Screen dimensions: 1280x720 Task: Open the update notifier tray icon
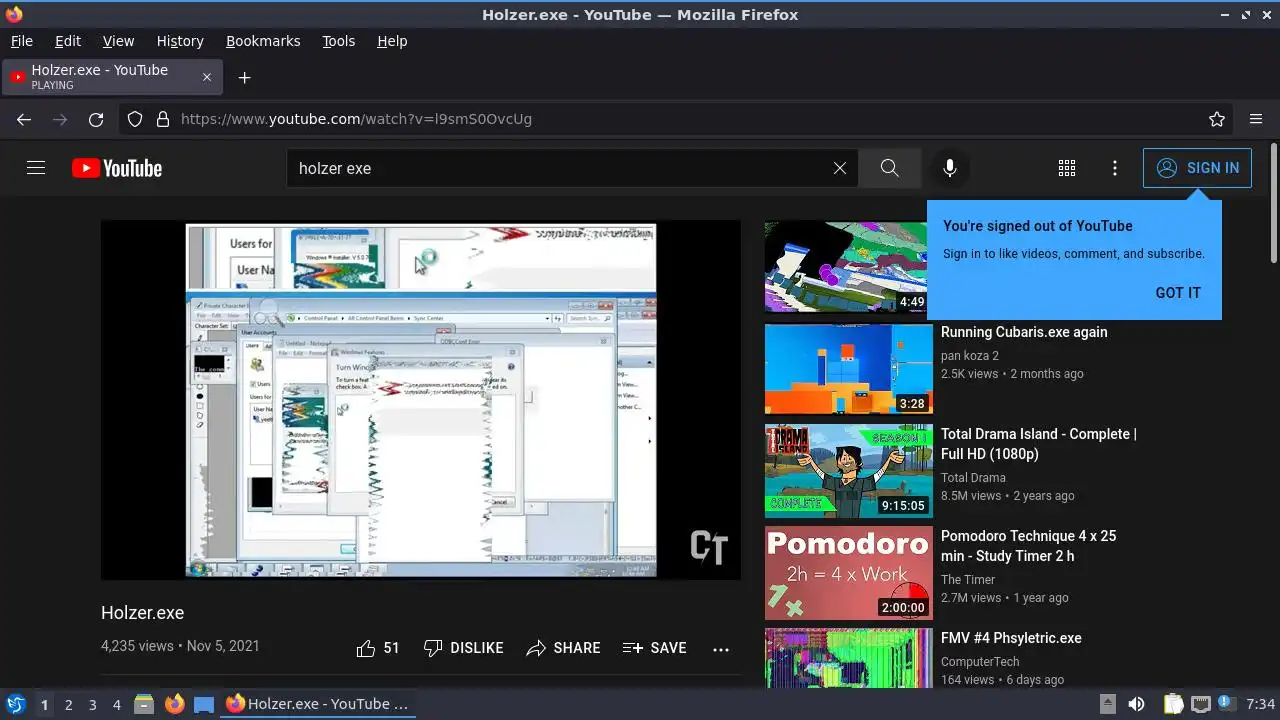coord(1226,704)
